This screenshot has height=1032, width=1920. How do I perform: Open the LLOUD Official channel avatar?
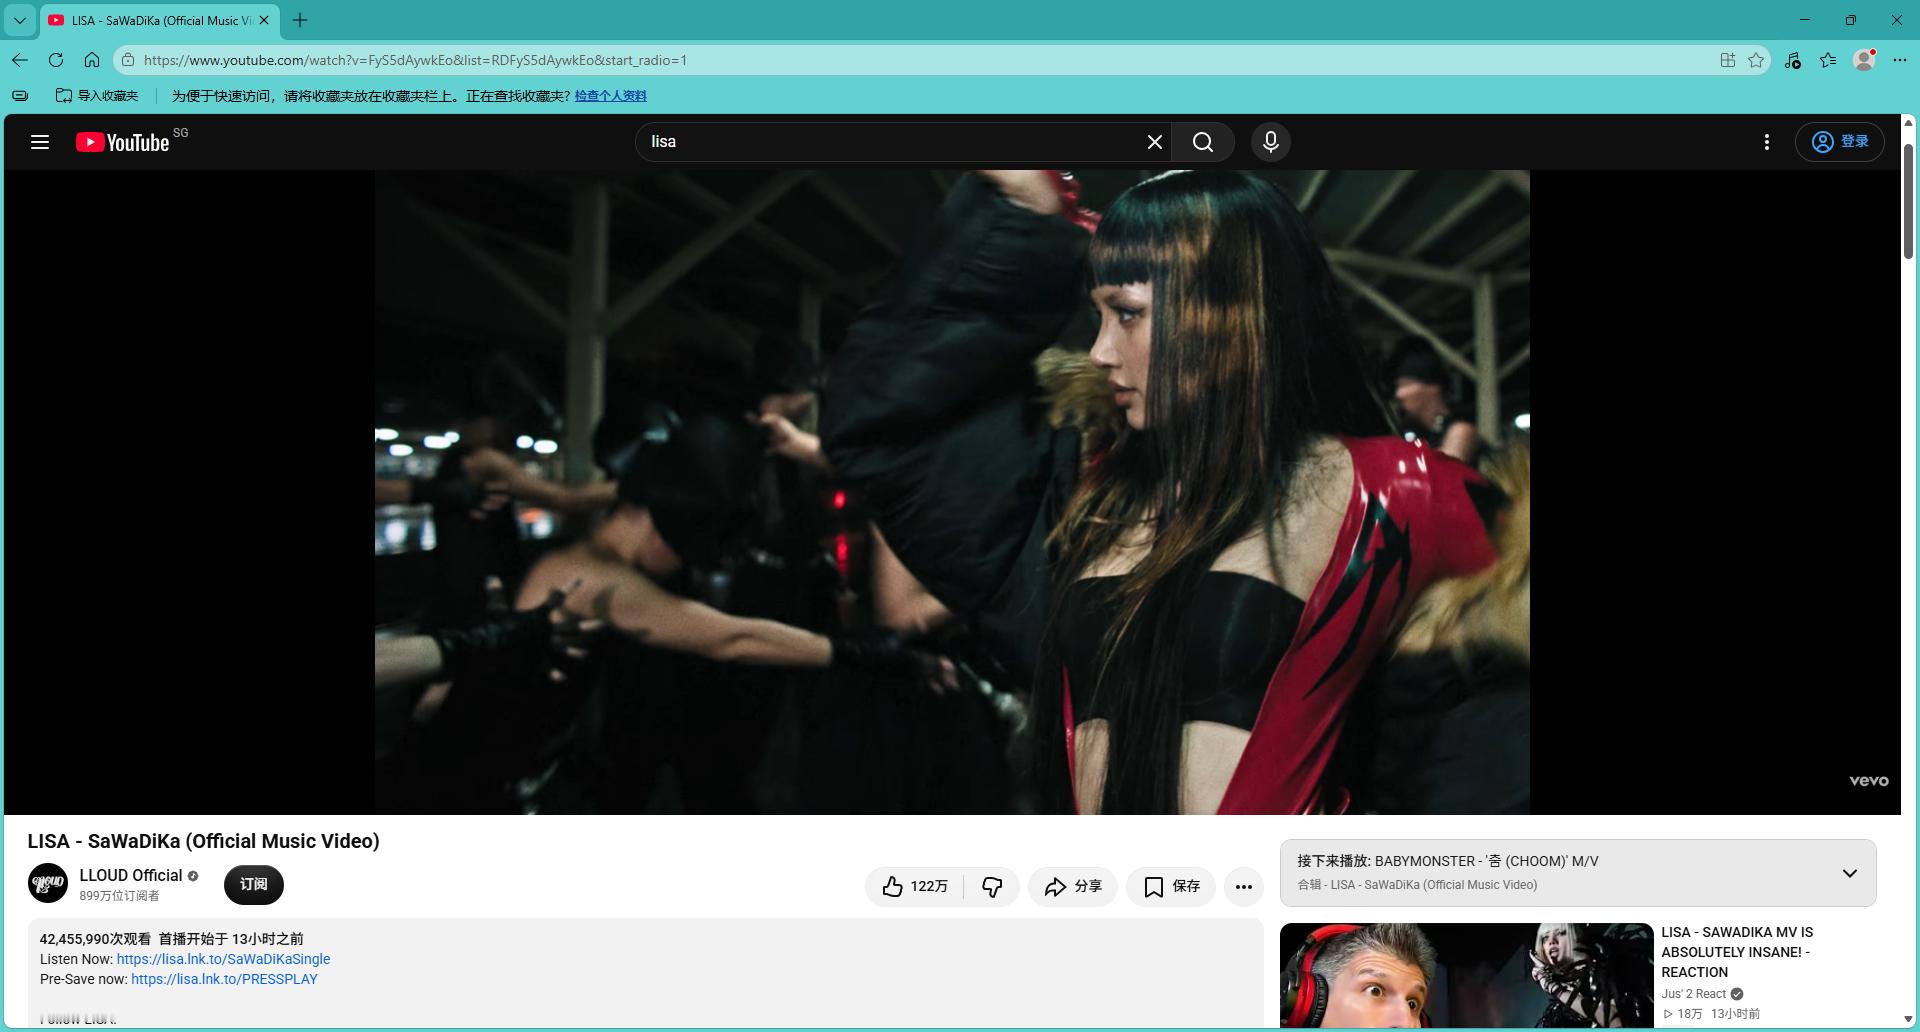pyautogui.click(x=48, y=884)
